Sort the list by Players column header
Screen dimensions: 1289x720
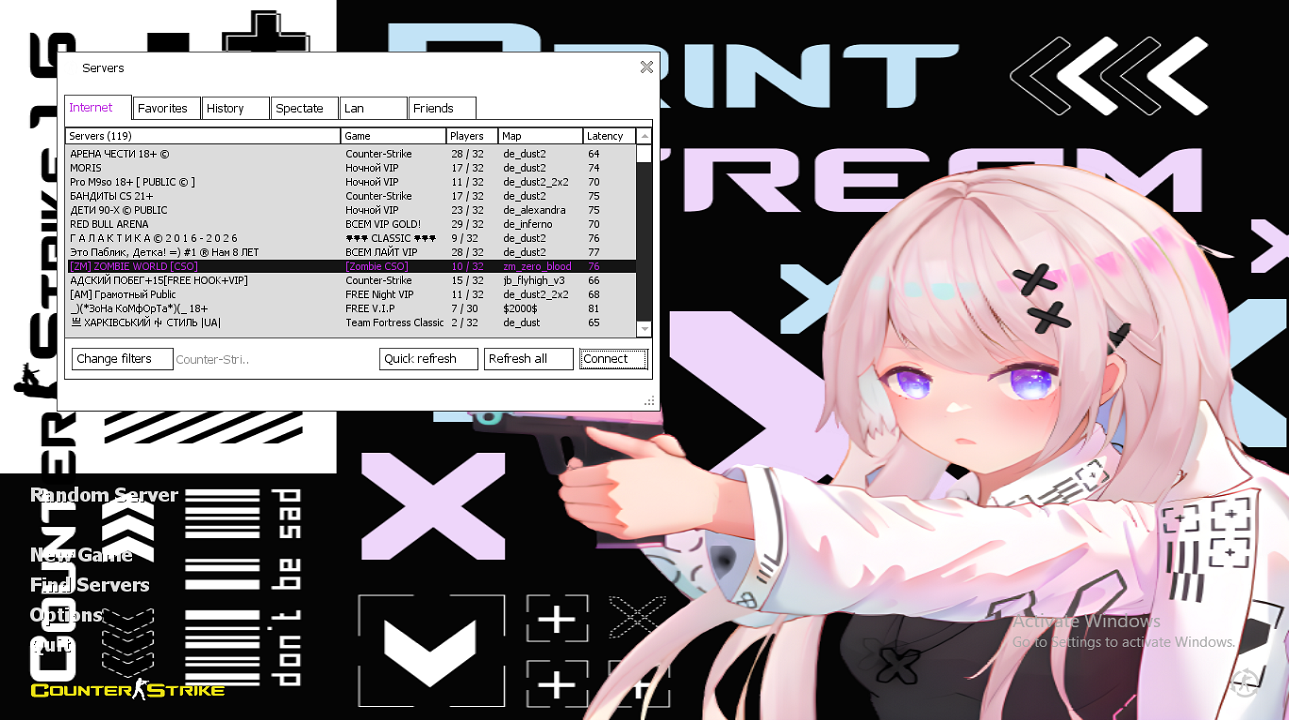[x=472, y=136]
